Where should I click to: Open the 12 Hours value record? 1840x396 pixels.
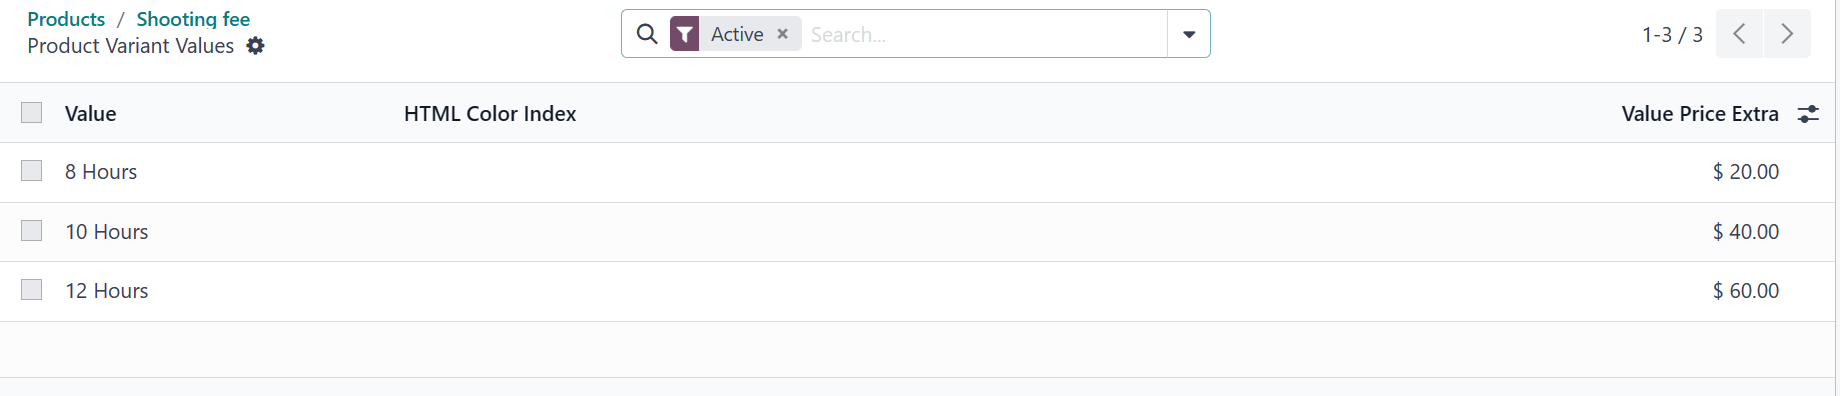[107, 291]
